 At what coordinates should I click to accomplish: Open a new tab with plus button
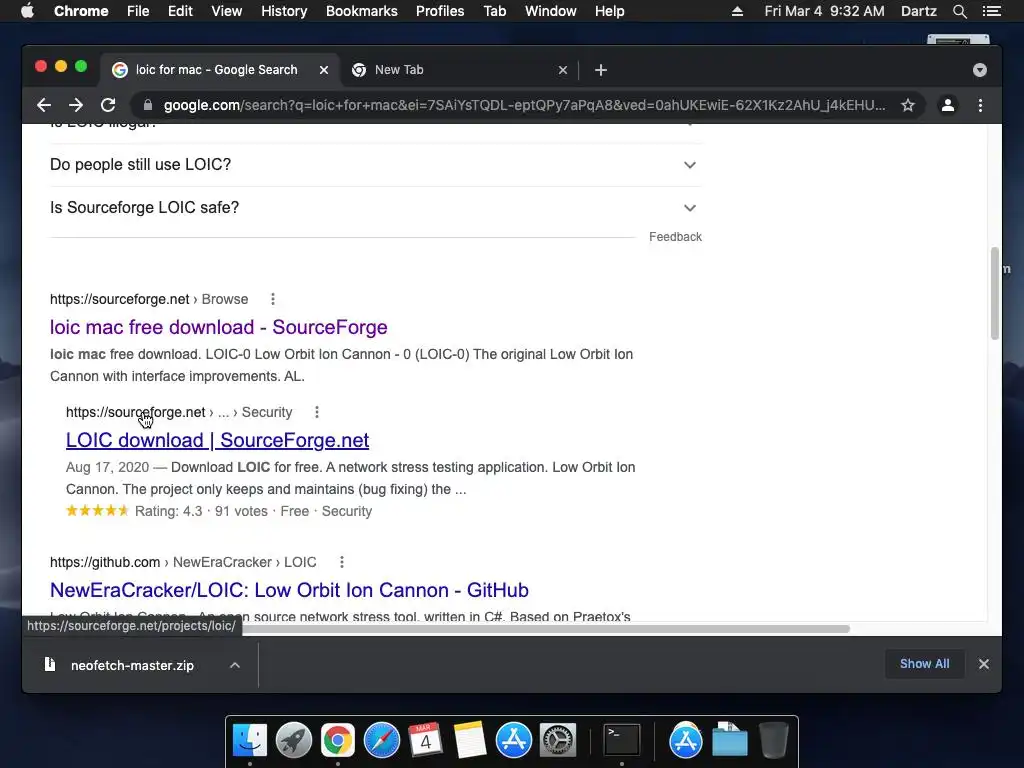(x=601, y=70)
